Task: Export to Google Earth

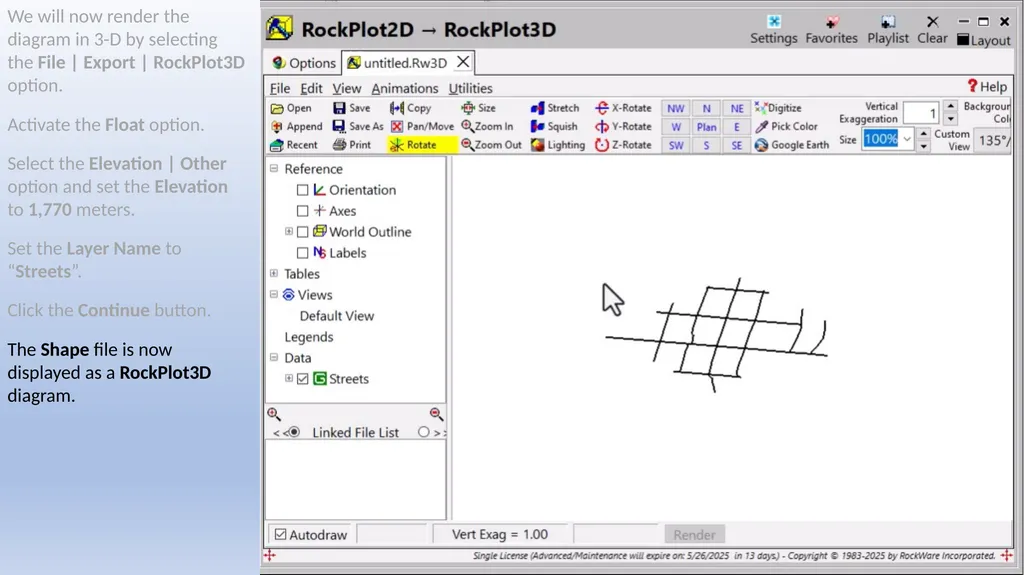Action: (792, 145)
